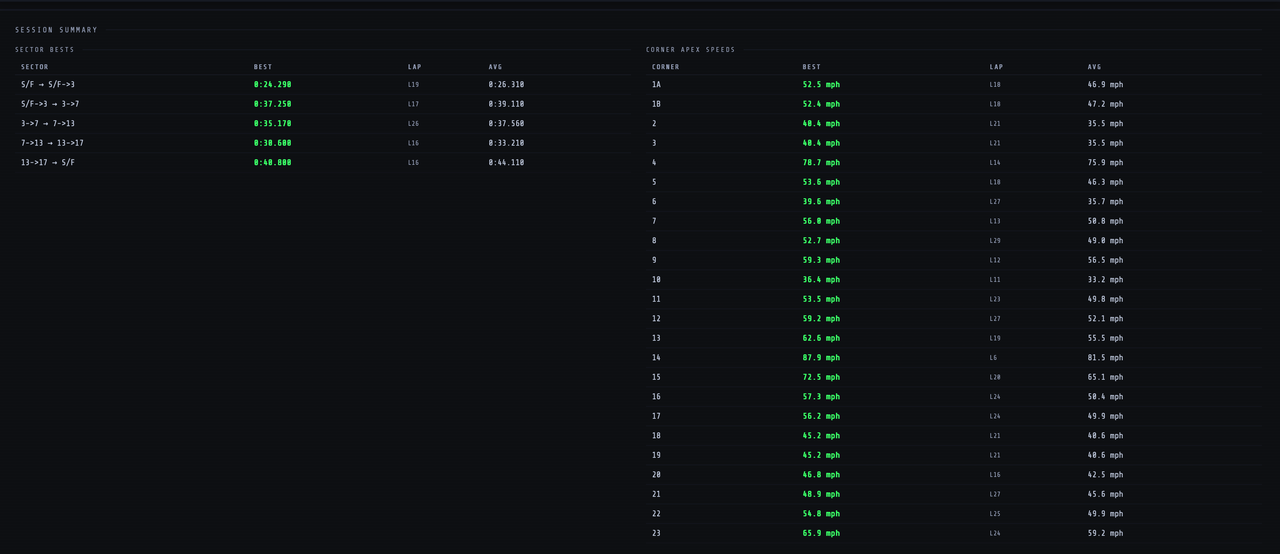
Task: Click best sector time 0:24.290
Action: click(273, 85)
